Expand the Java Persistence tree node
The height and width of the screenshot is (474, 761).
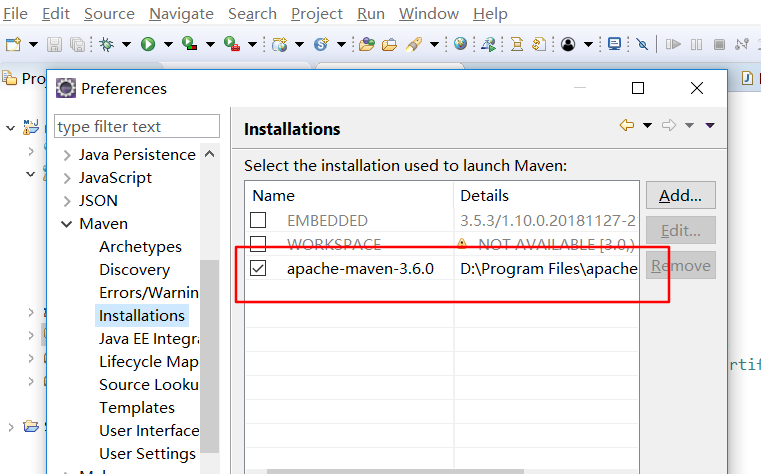[67, 155]
